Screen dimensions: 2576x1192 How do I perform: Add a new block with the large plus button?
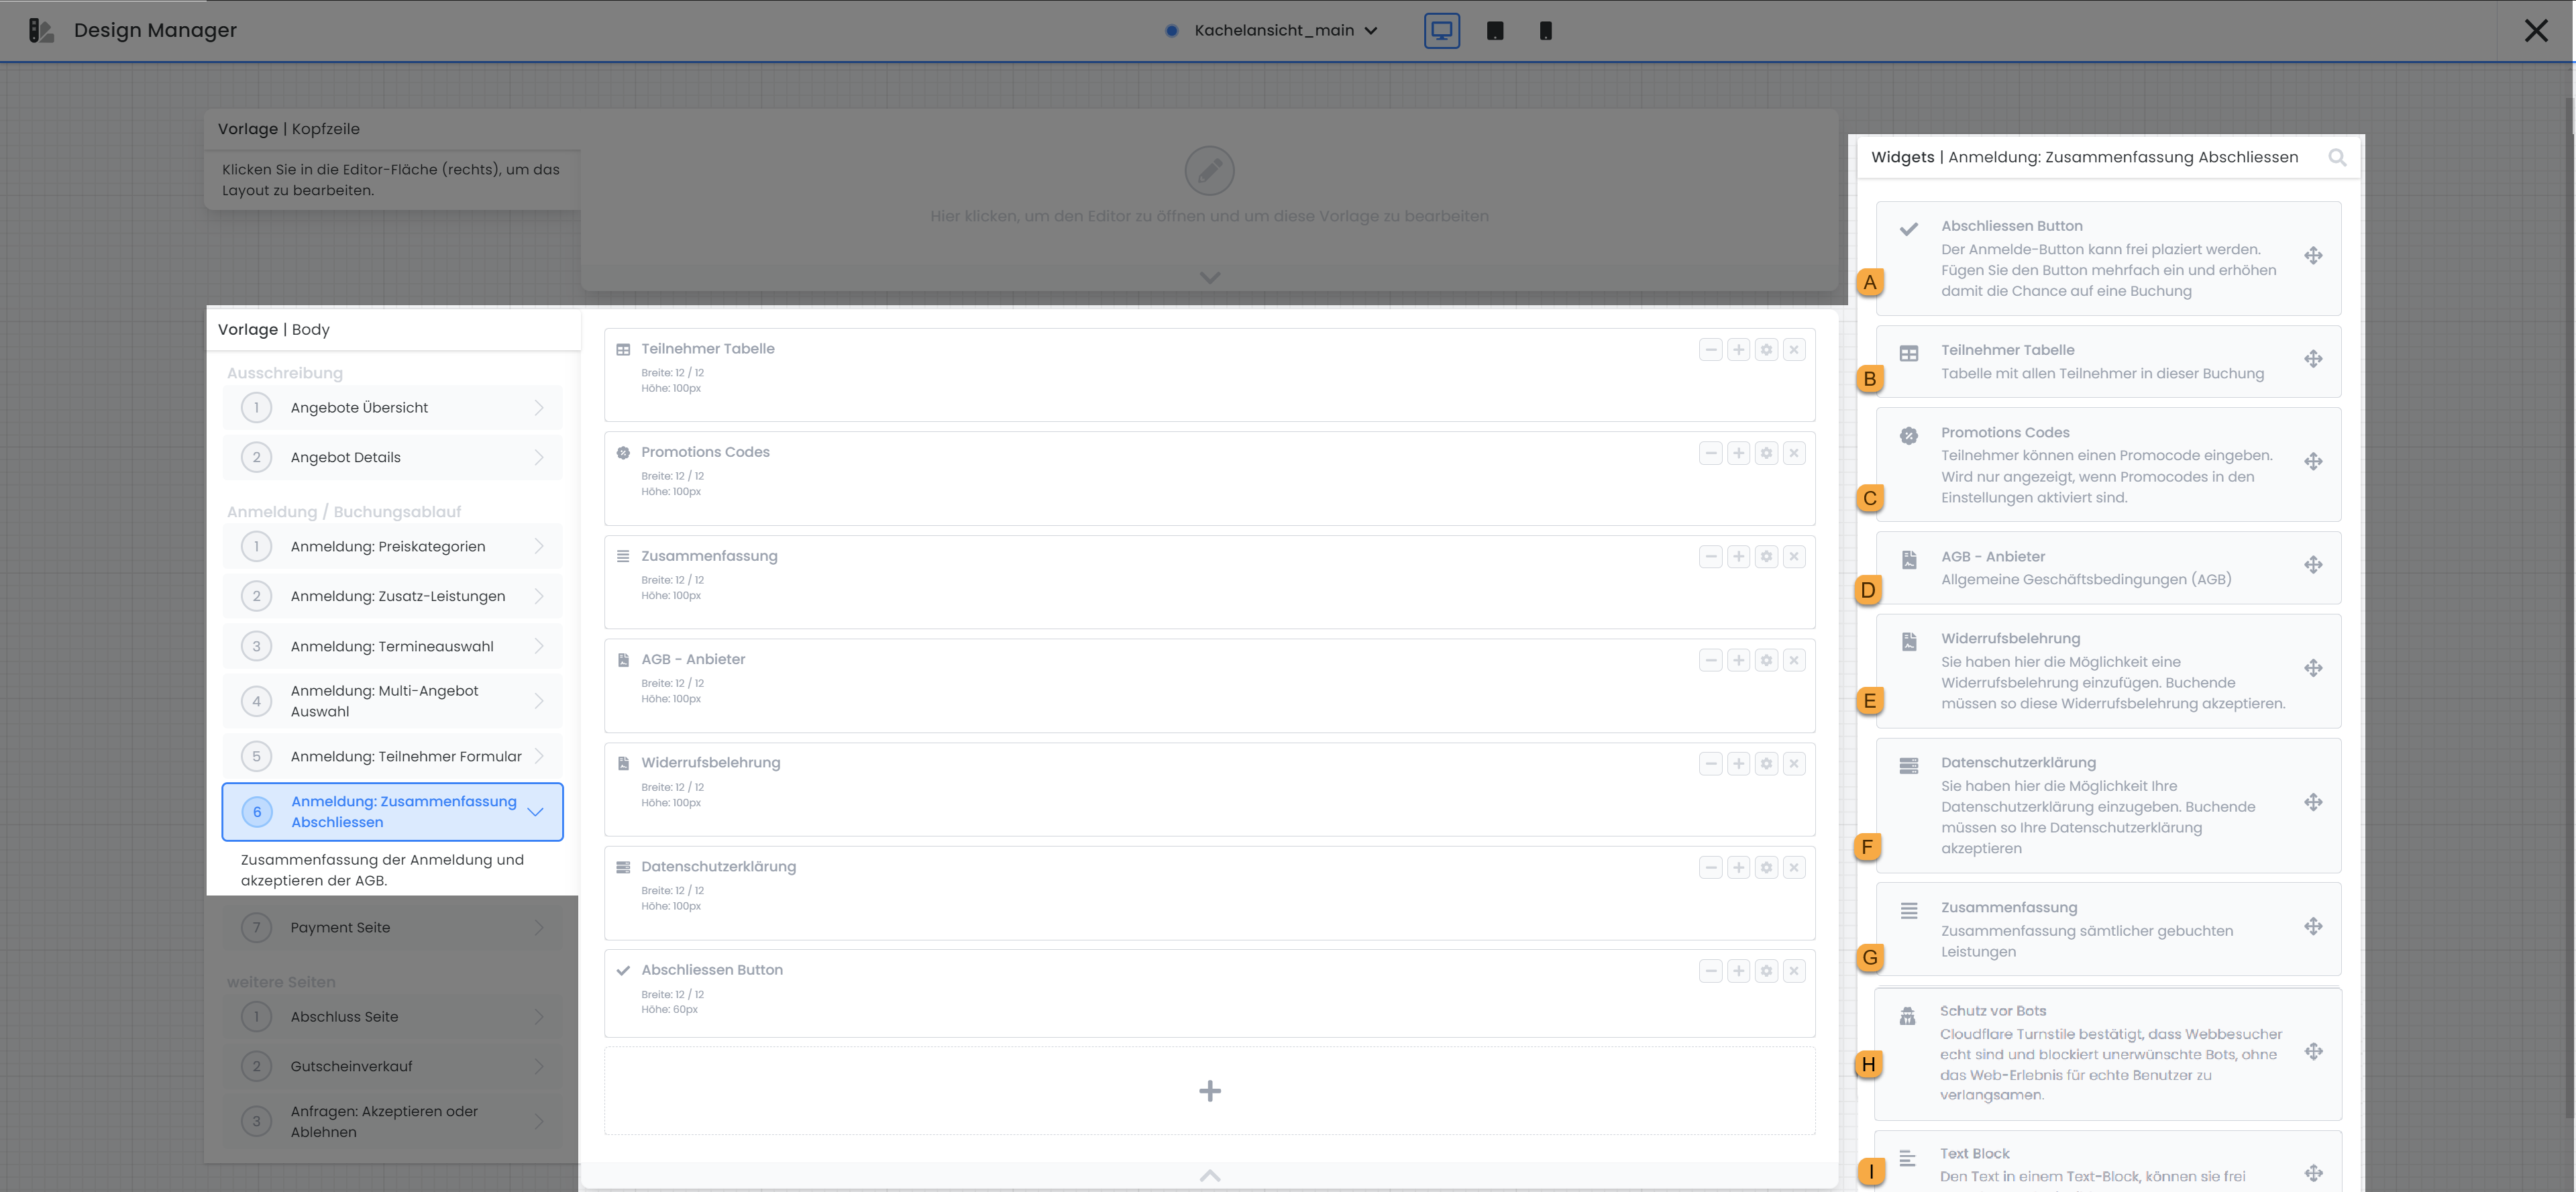coord(1209,1091)
